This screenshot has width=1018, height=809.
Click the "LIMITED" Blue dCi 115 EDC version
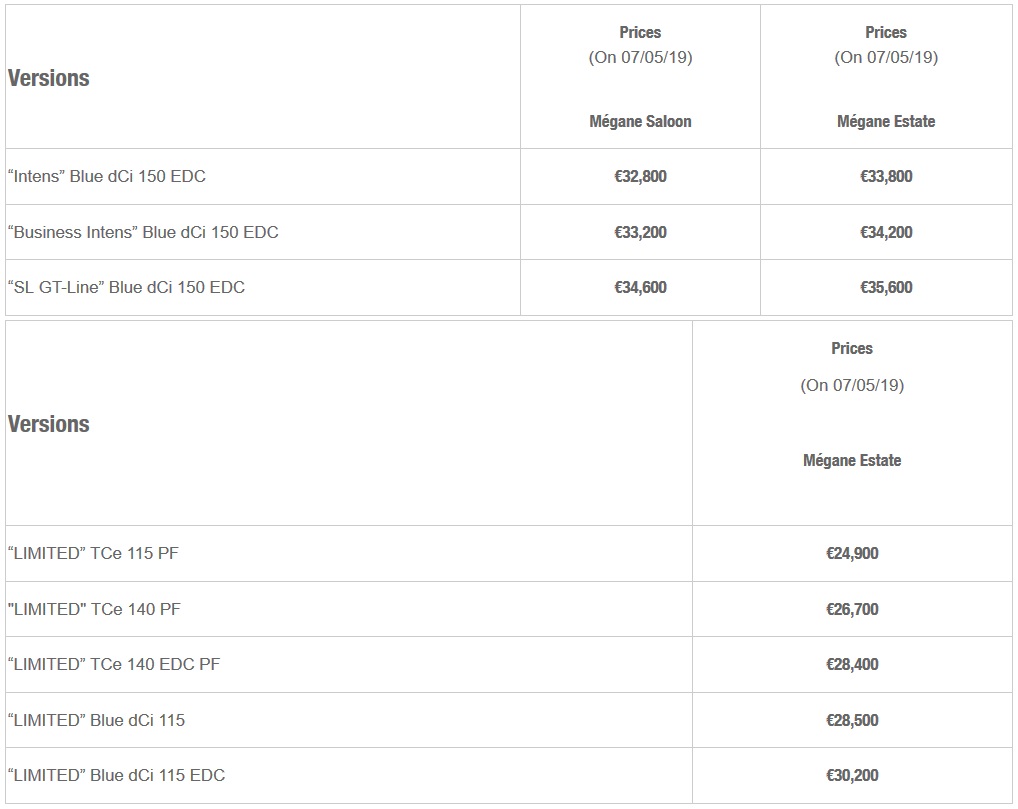point(116,775)
